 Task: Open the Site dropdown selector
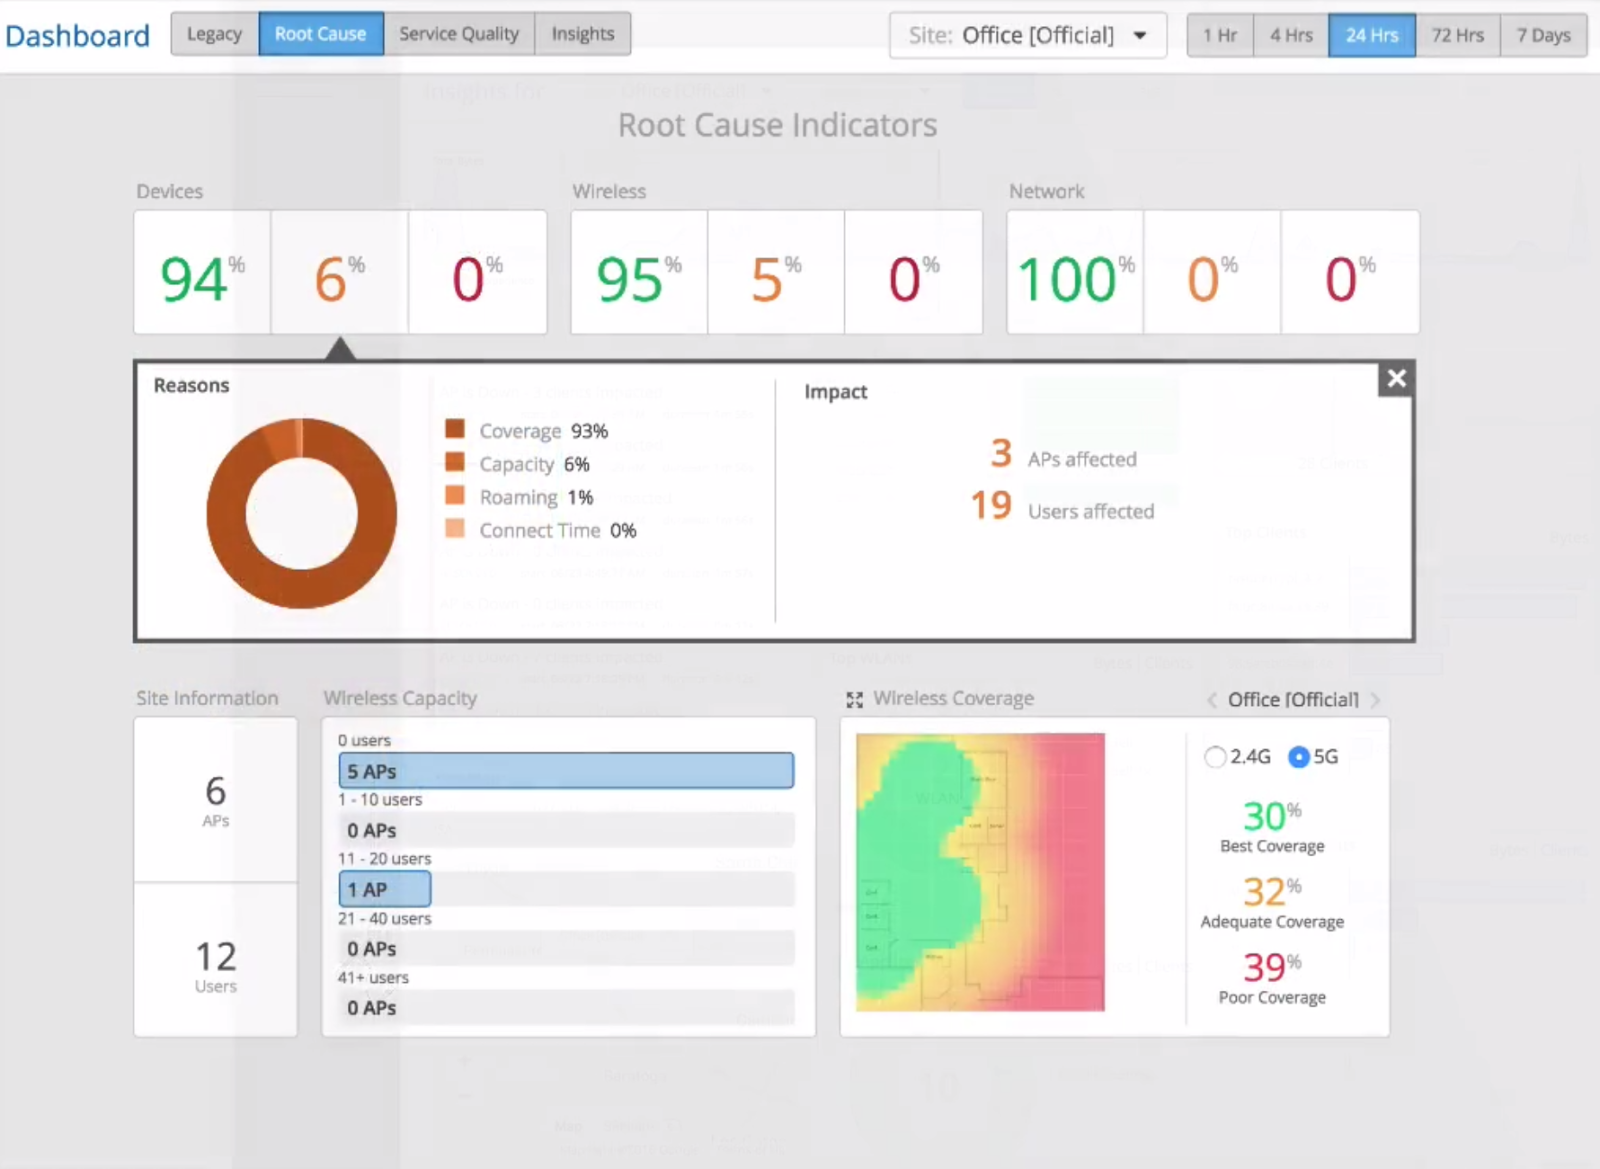click(x=1028, y=35)
